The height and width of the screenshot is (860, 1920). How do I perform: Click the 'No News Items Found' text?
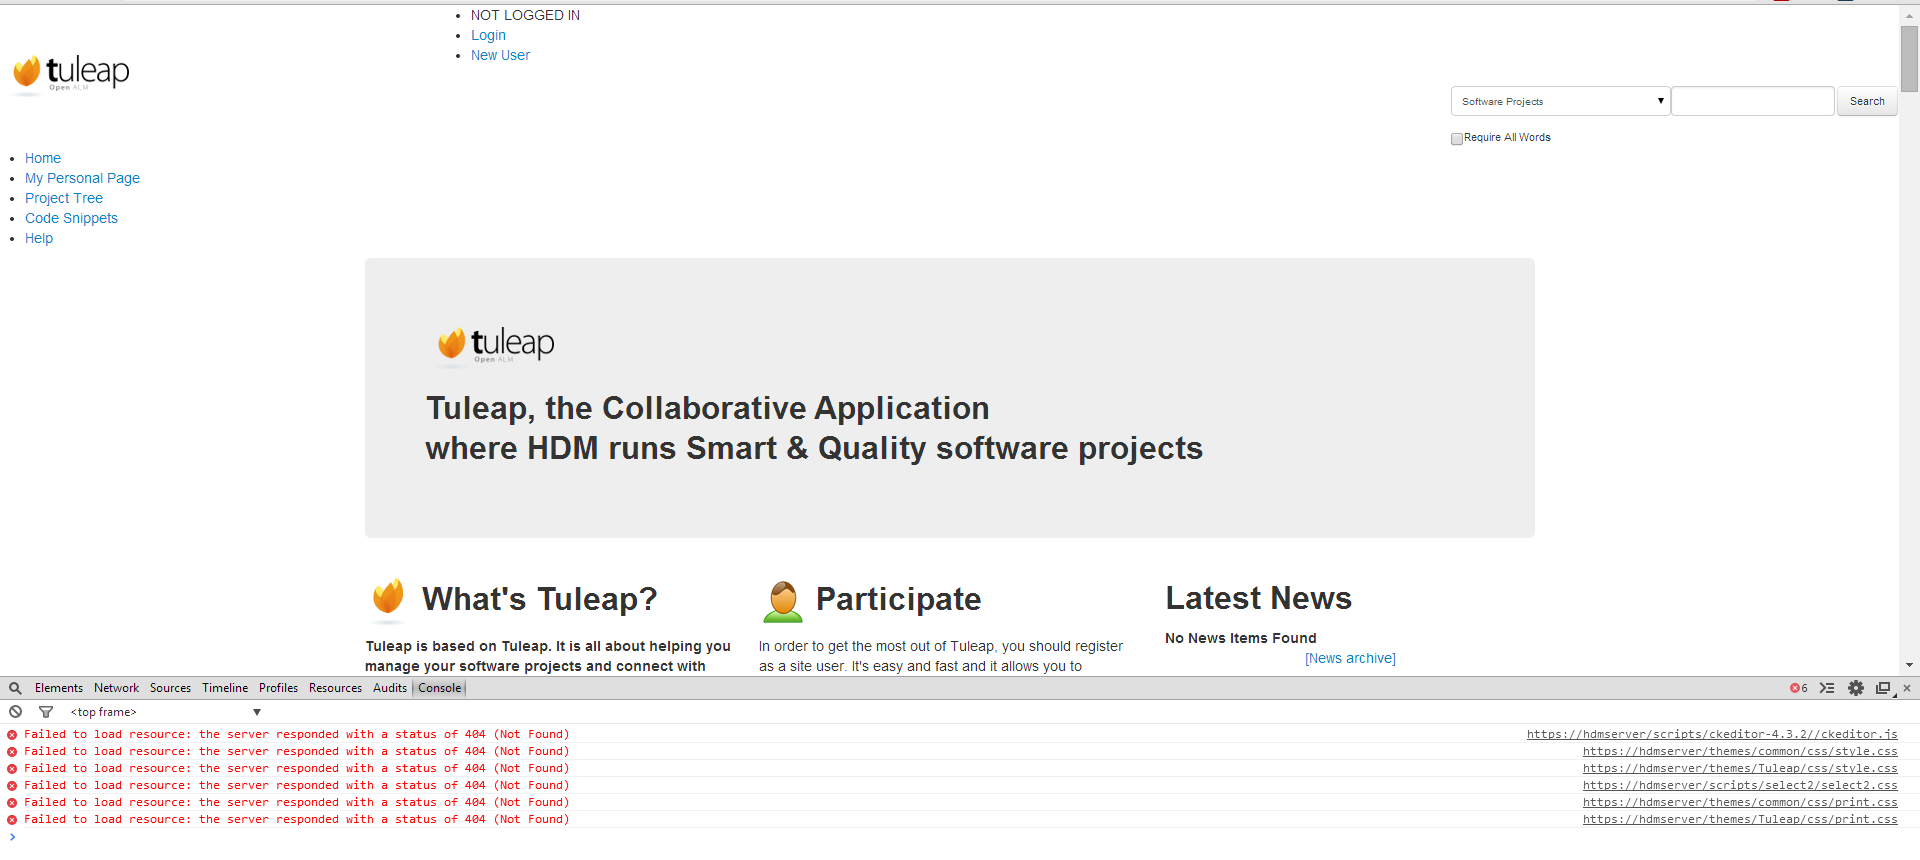coord(1240,638)
